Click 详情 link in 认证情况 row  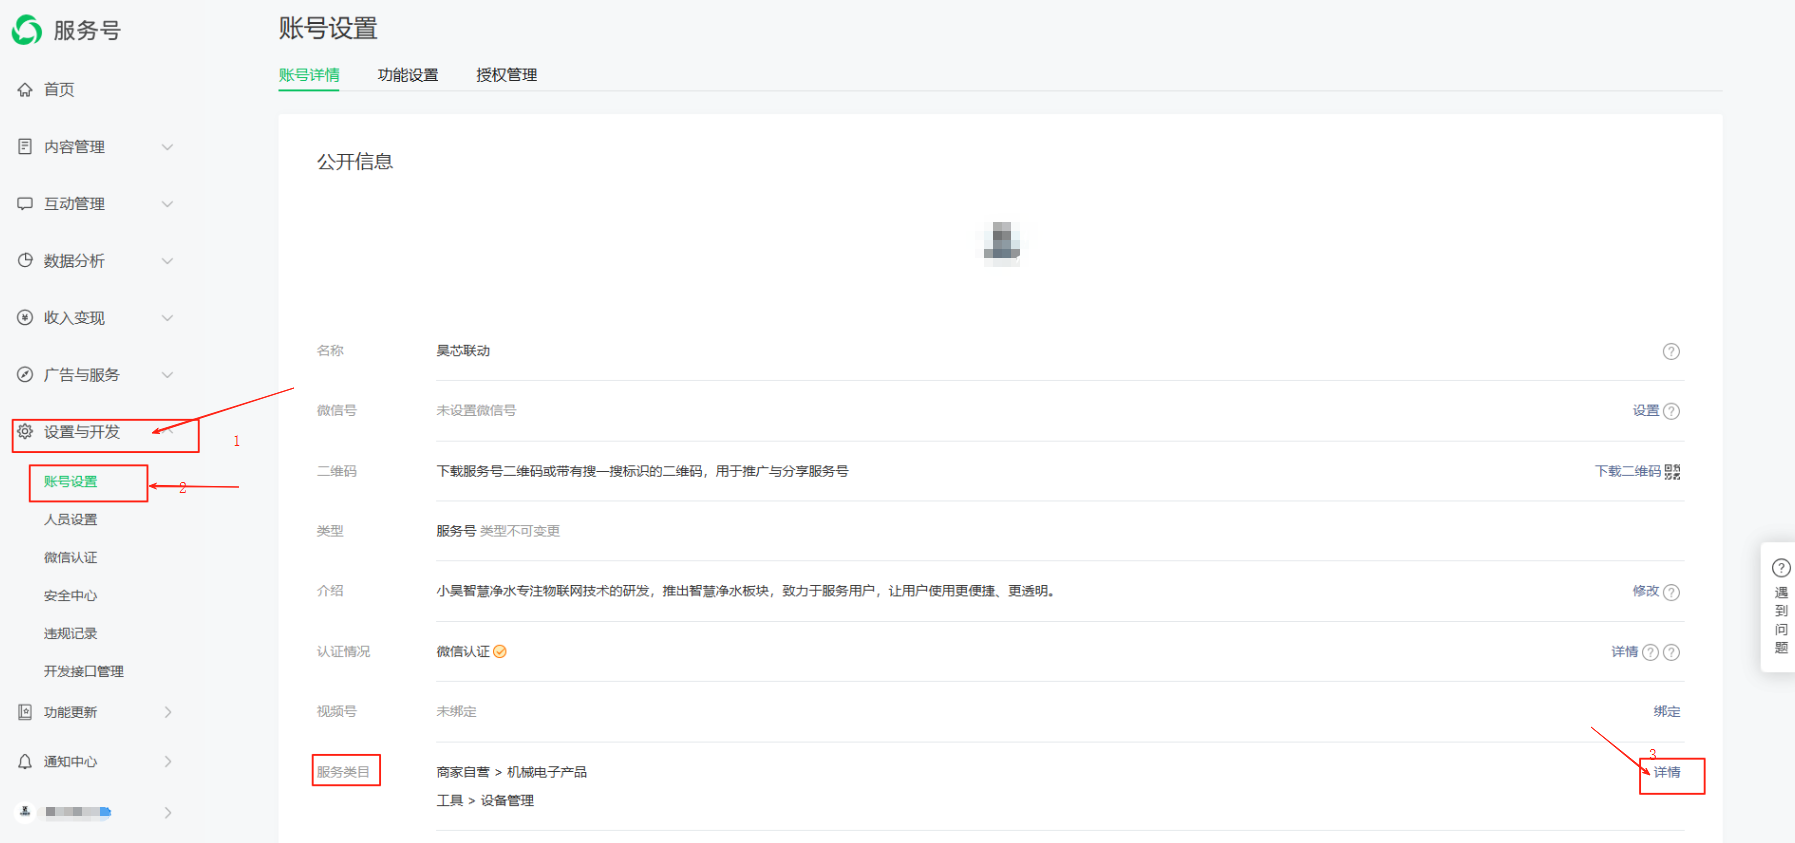(x=1625, y=651)
